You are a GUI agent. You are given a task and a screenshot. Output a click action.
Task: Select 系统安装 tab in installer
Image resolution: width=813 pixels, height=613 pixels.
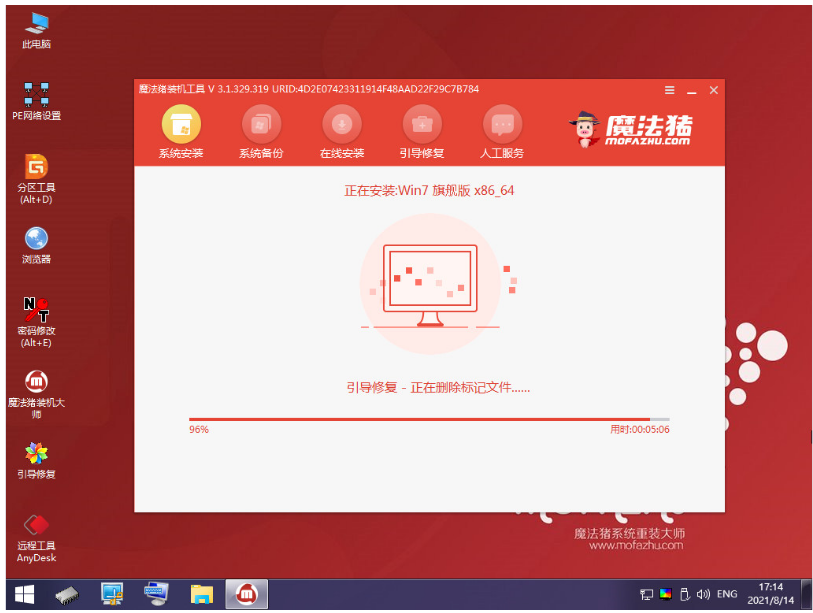point(181,132)
